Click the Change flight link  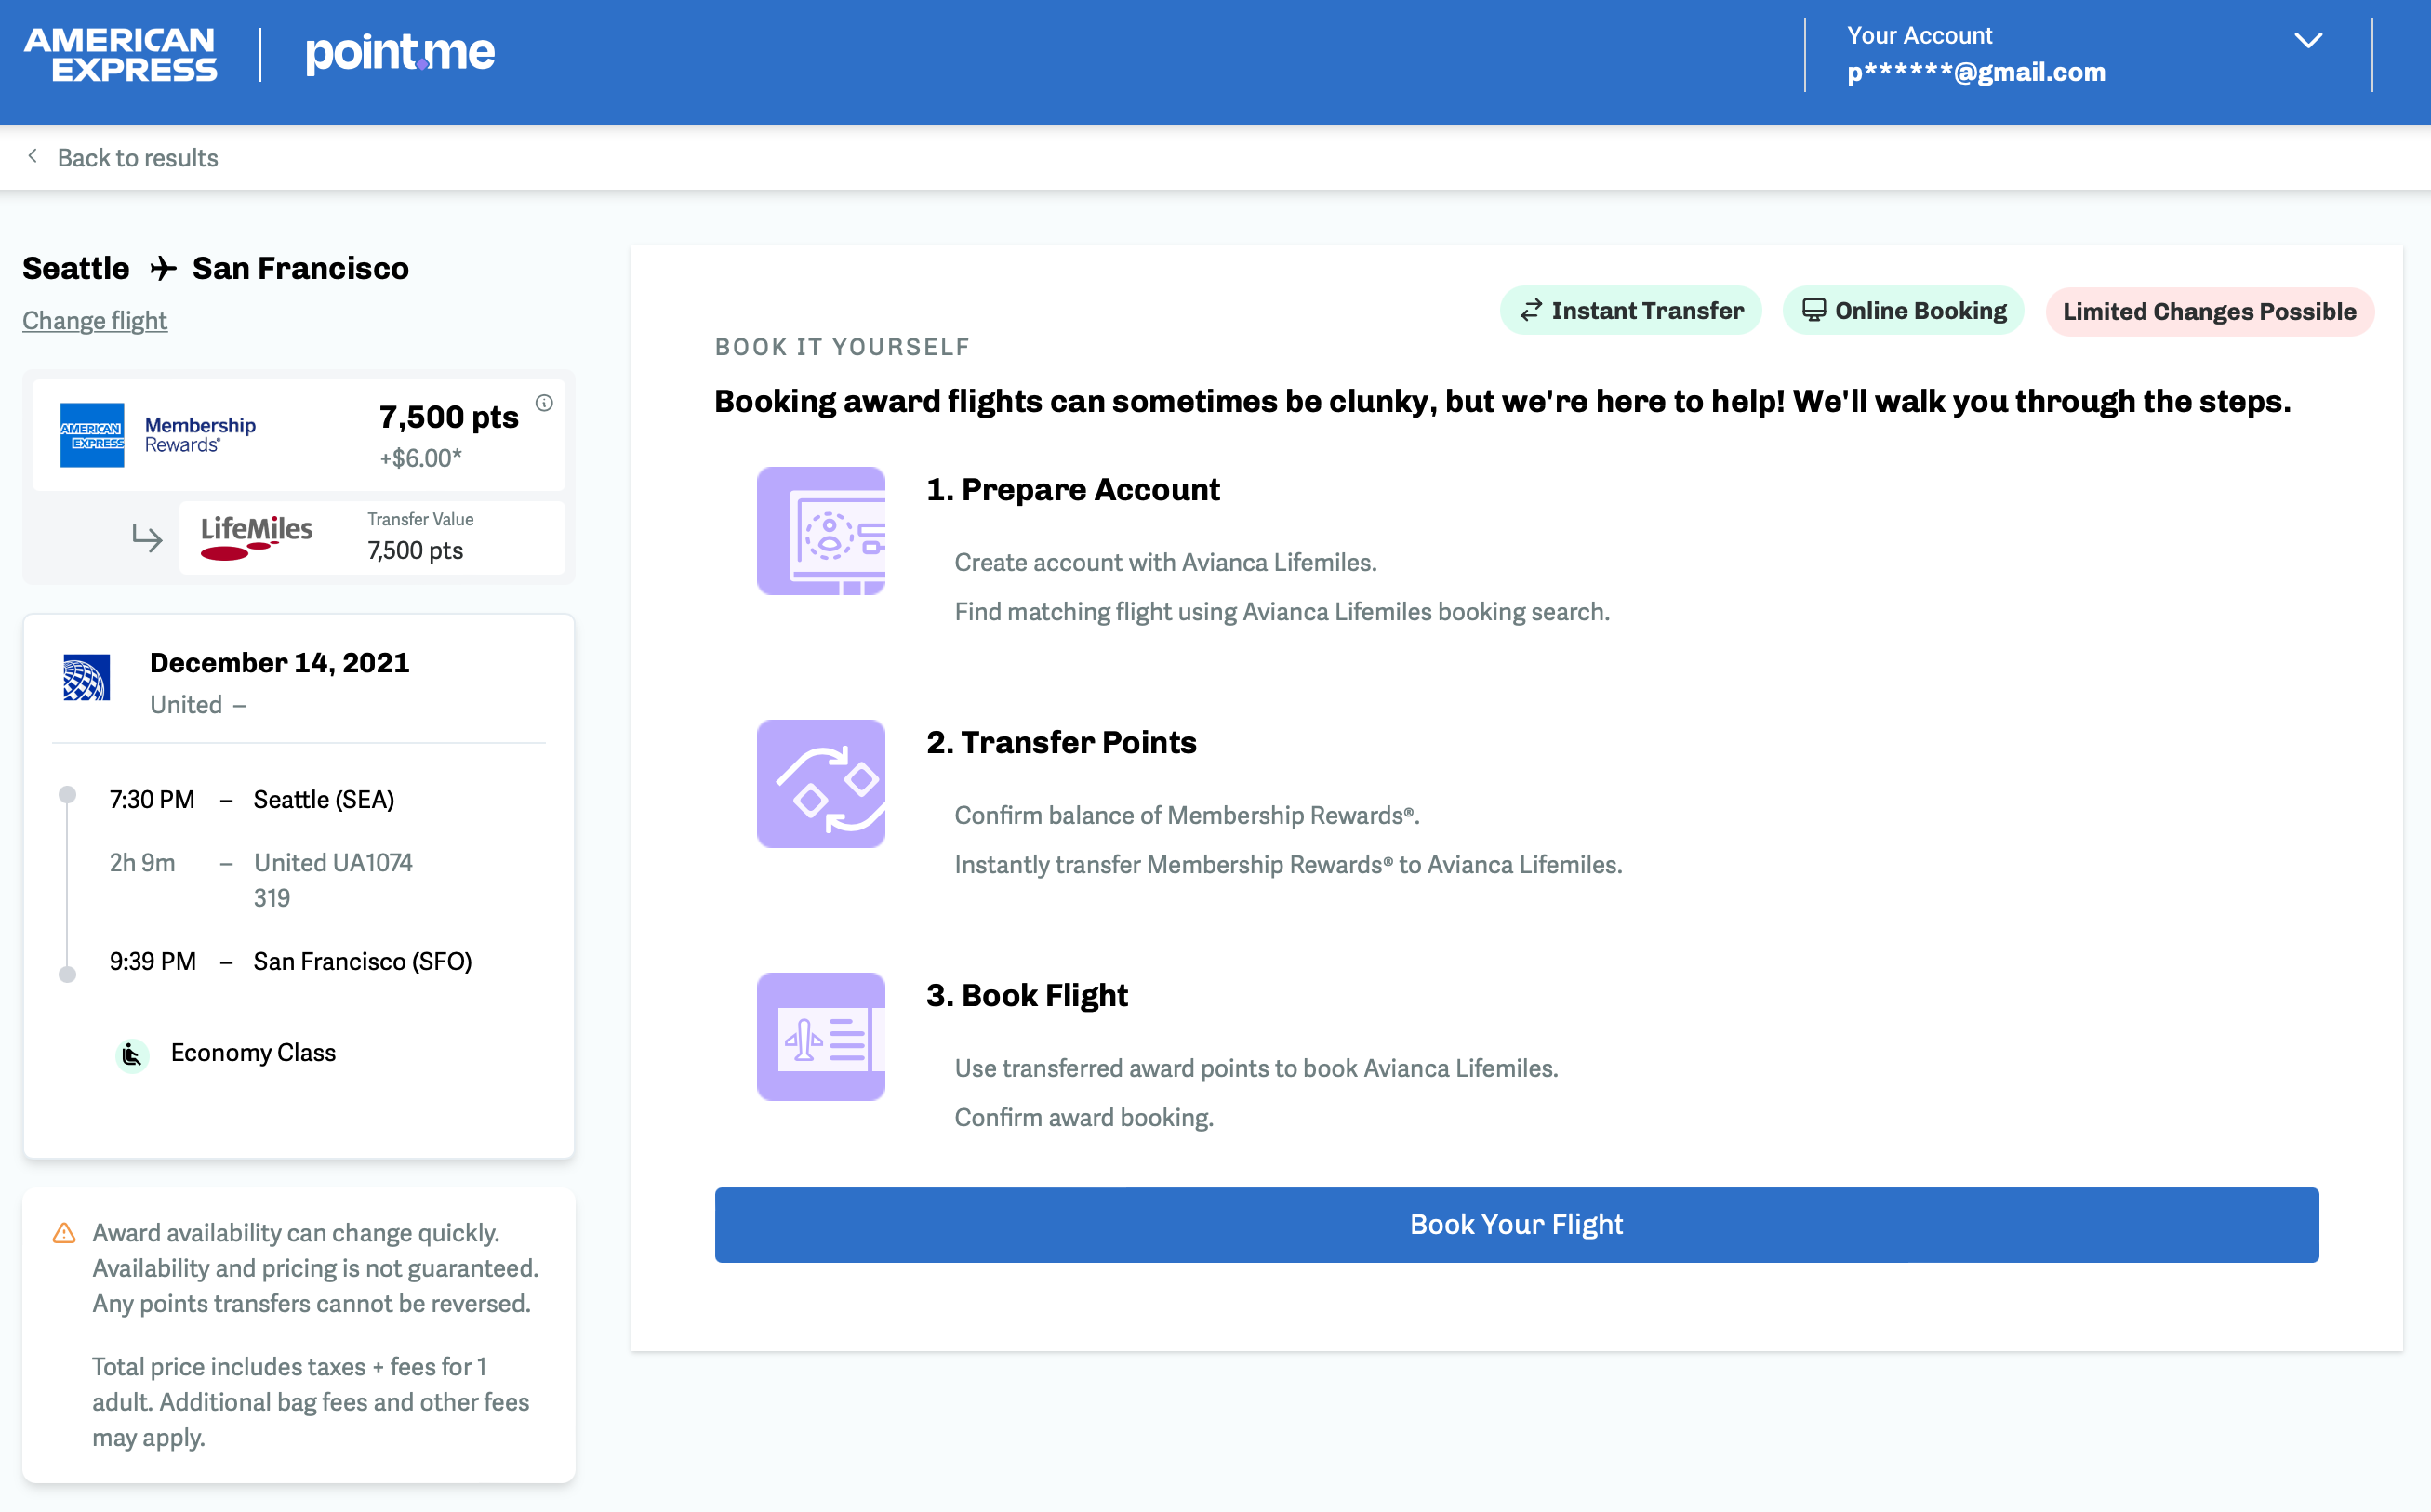(95, 320)
